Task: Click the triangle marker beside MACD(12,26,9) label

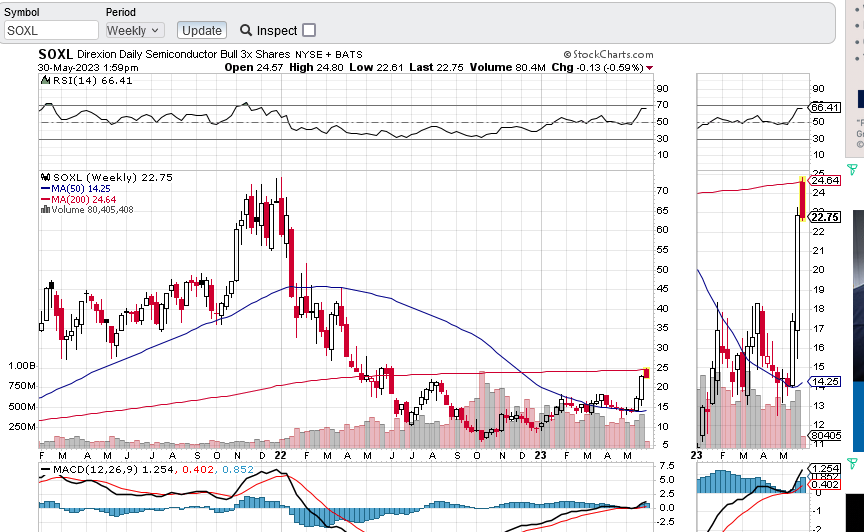Action: coord(43,469)
